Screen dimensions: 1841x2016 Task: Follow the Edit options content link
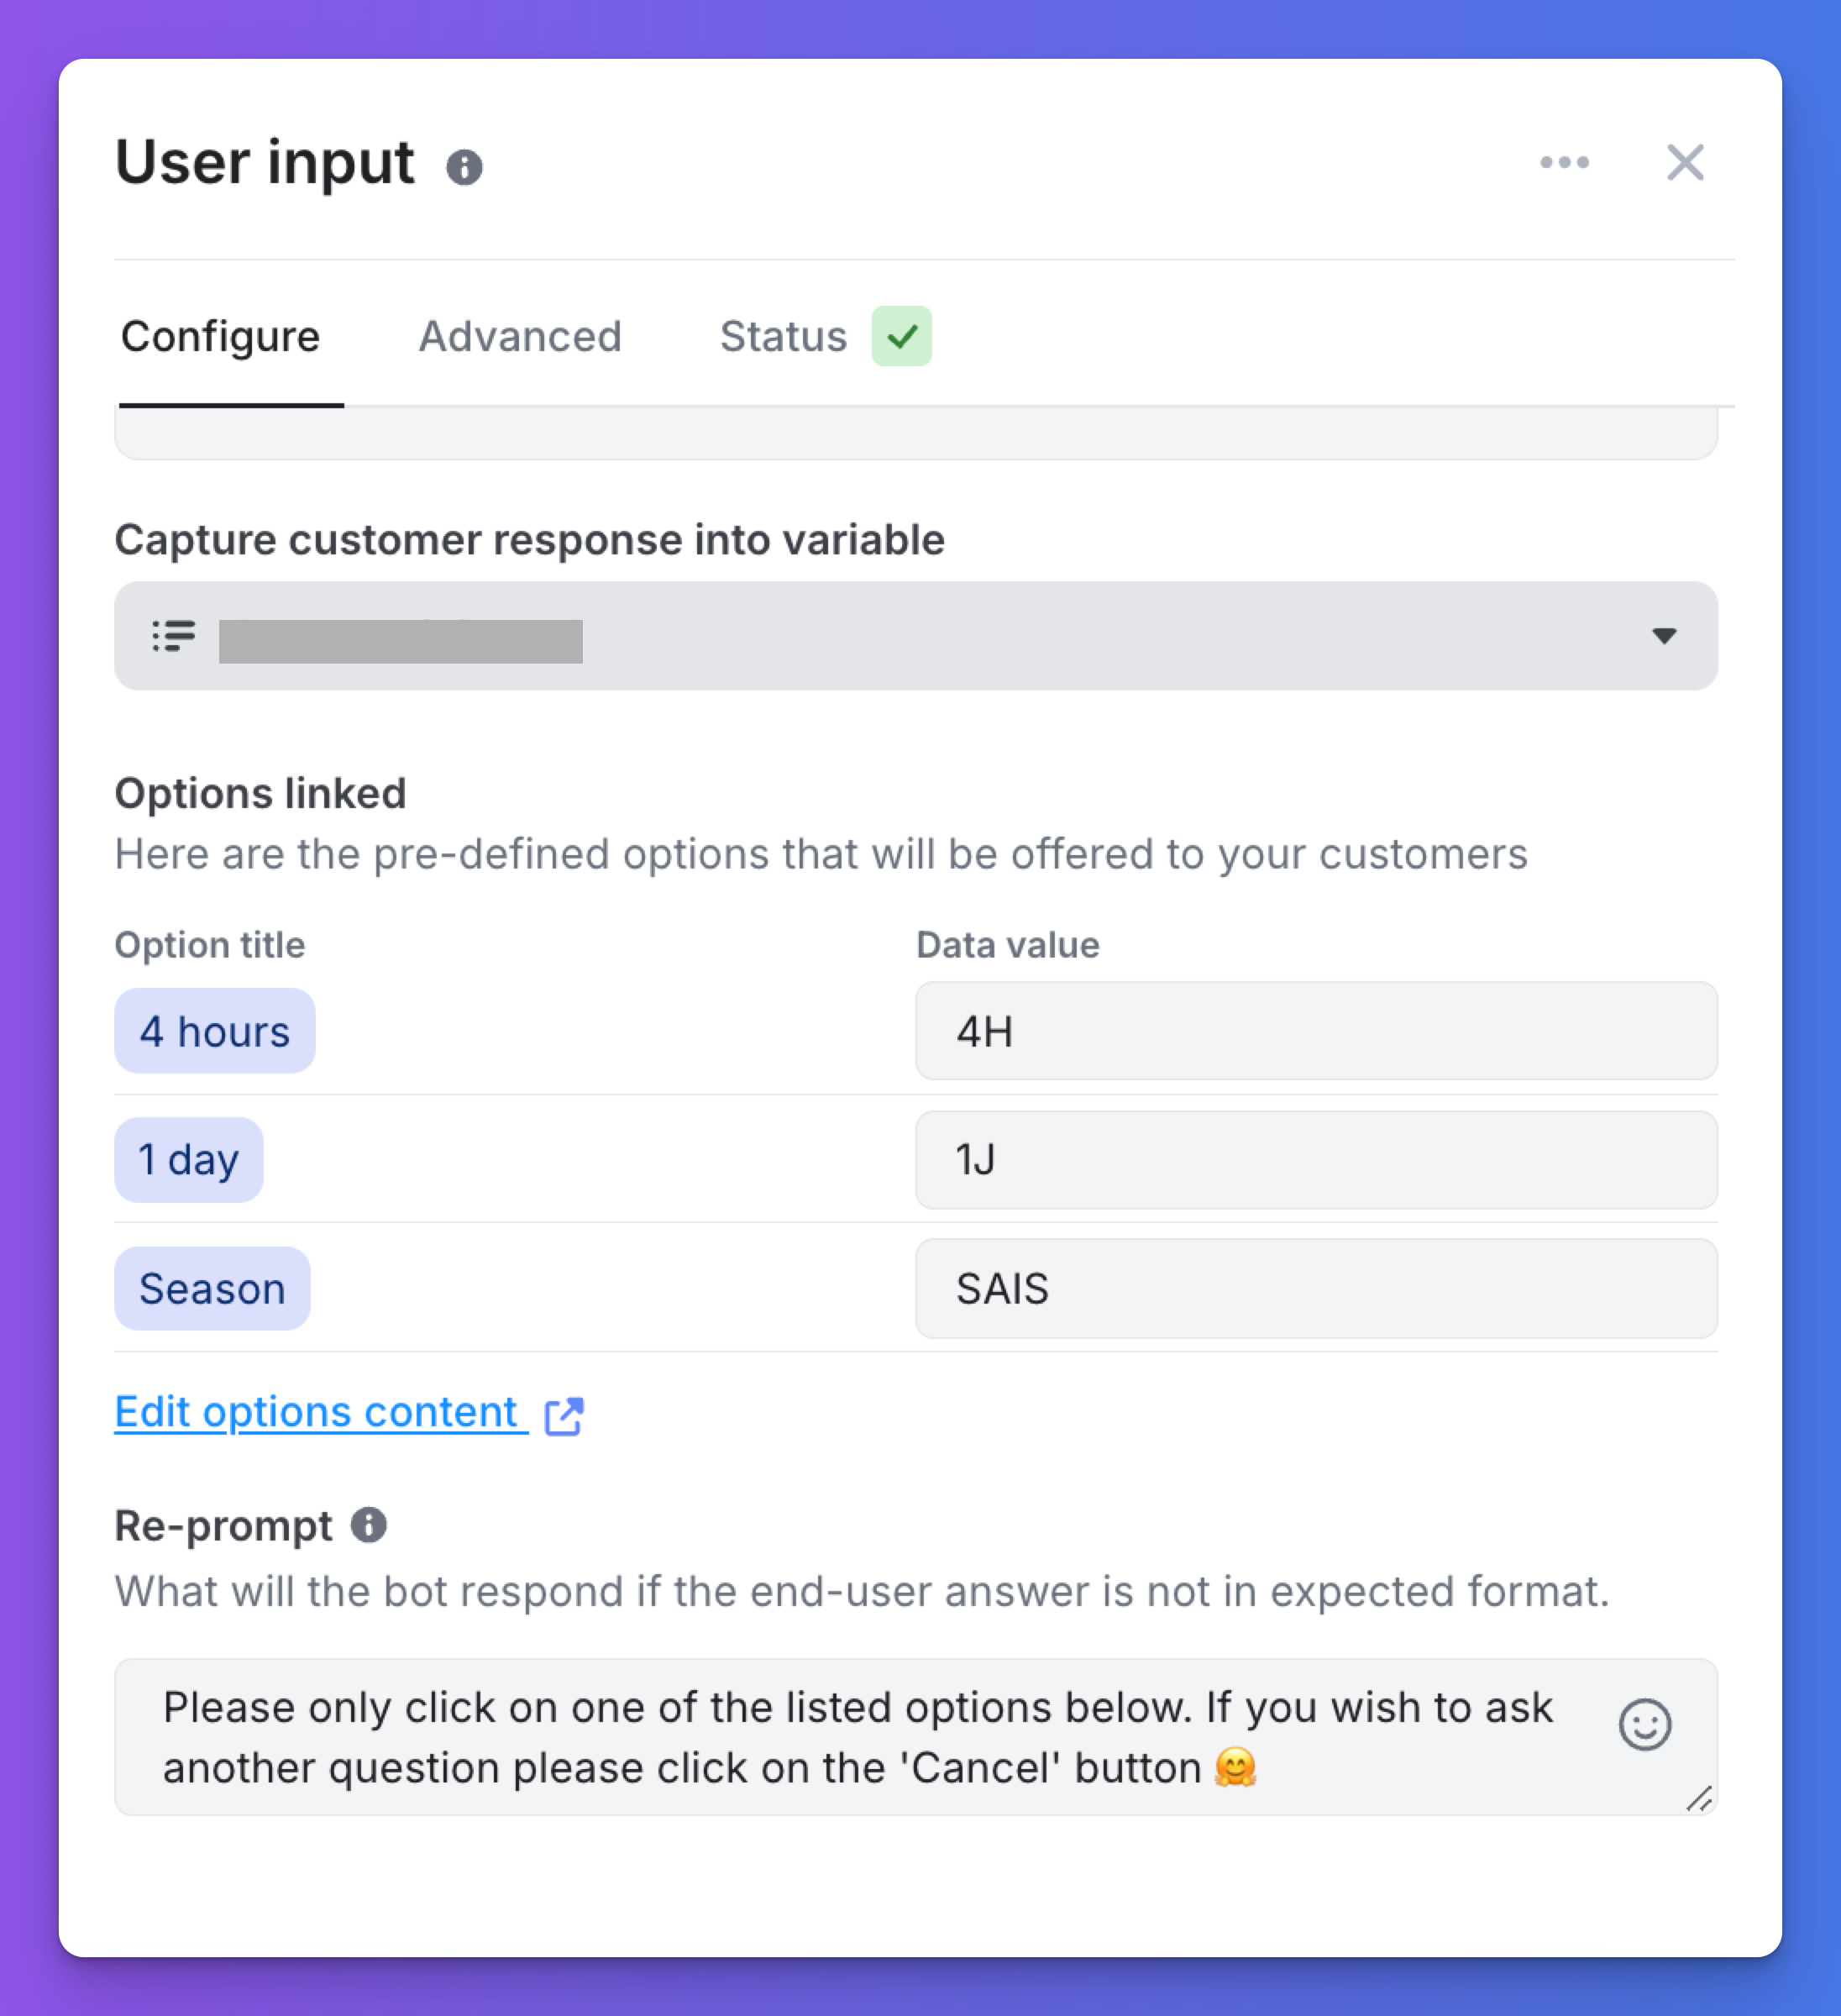[316, 1412]
